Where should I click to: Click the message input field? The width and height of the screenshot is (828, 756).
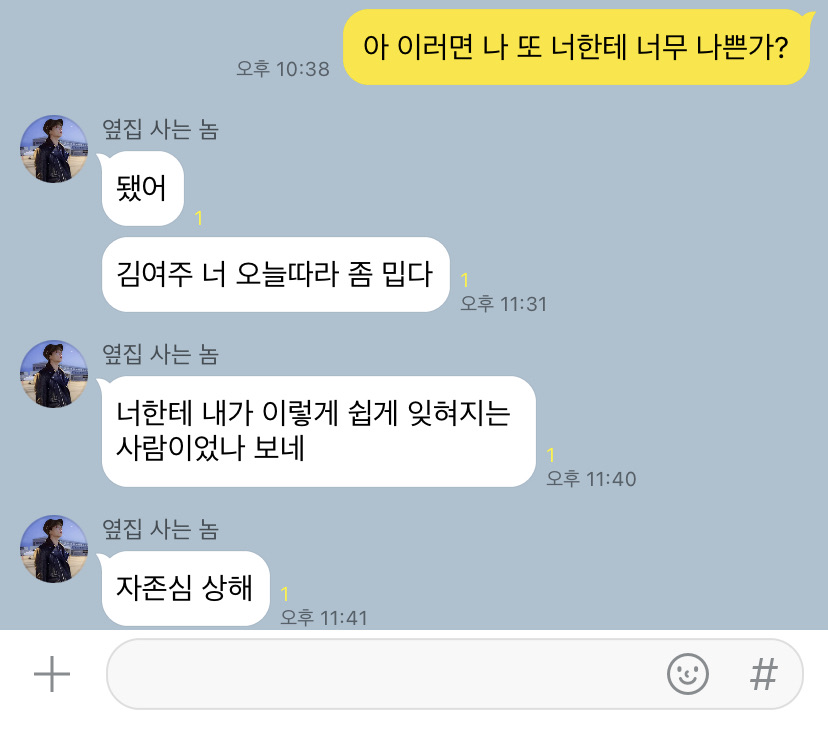(455, 674)
